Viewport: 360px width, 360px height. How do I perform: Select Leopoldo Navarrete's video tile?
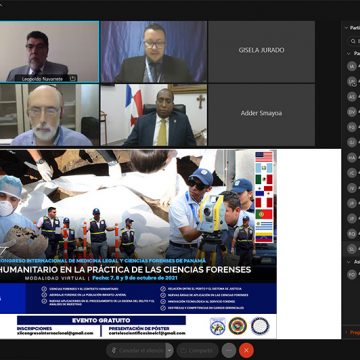pos(49,52)
